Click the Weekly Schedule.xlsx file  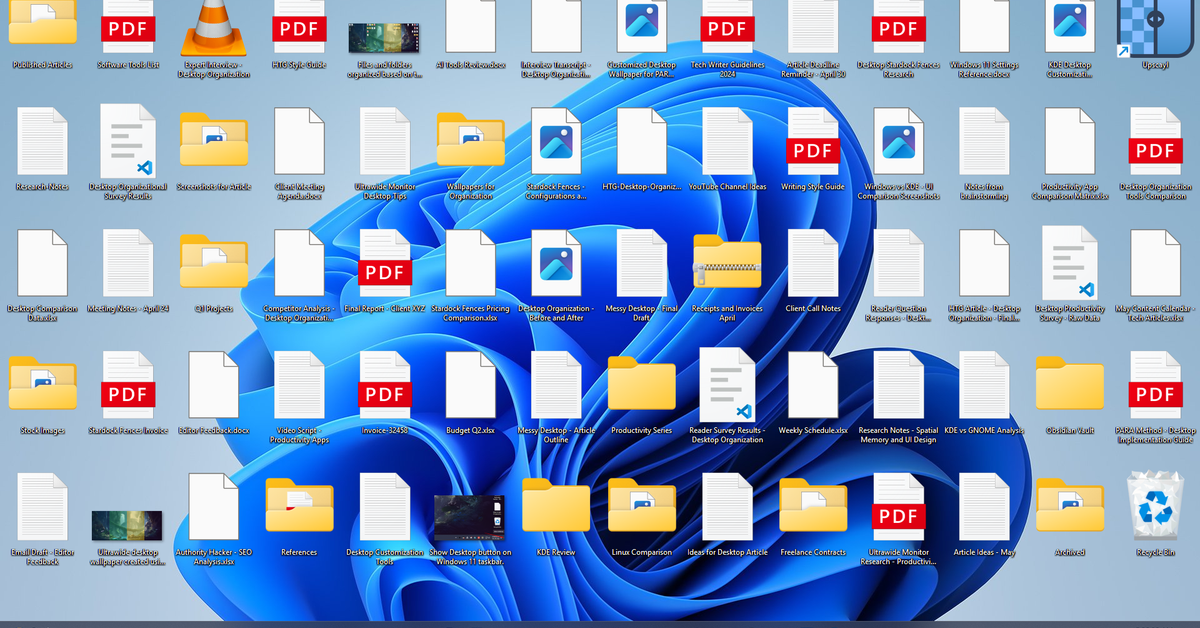[812, 385]
